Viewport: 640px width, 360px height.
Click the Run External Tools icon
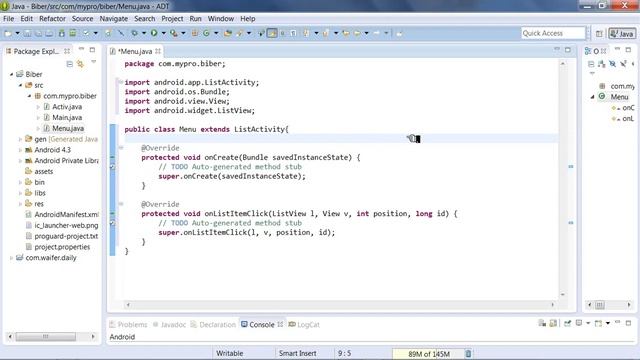[x=173, y=33]
